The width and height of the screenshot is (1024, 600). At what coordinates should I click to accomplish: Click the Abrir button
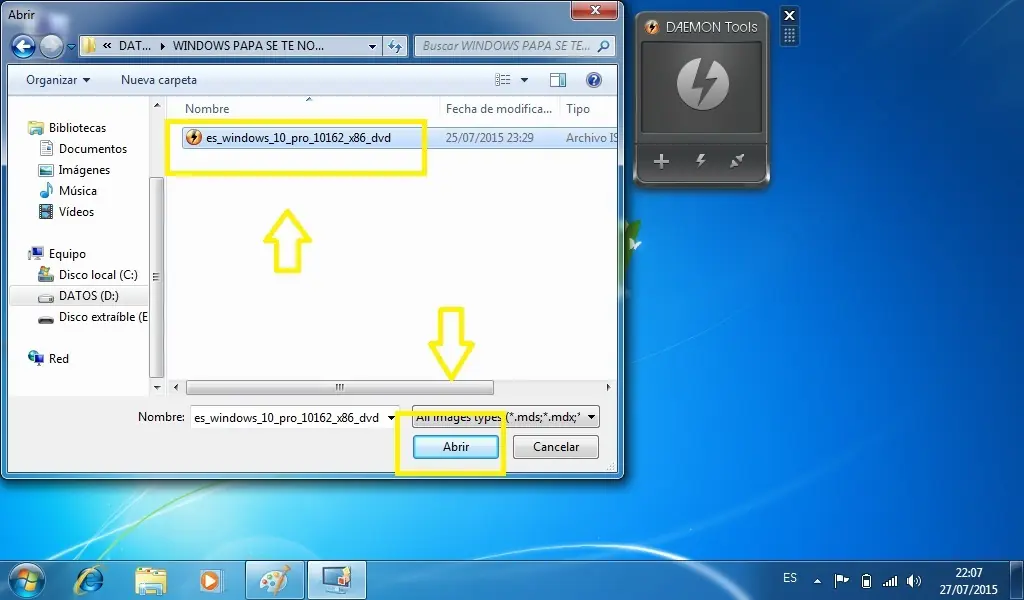(x=456, y=447)
